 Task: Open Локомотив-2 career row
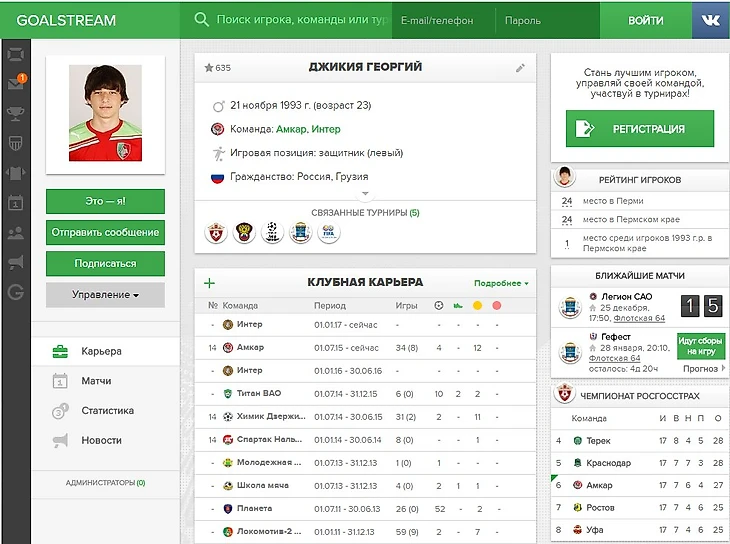(x=365, y=532)
